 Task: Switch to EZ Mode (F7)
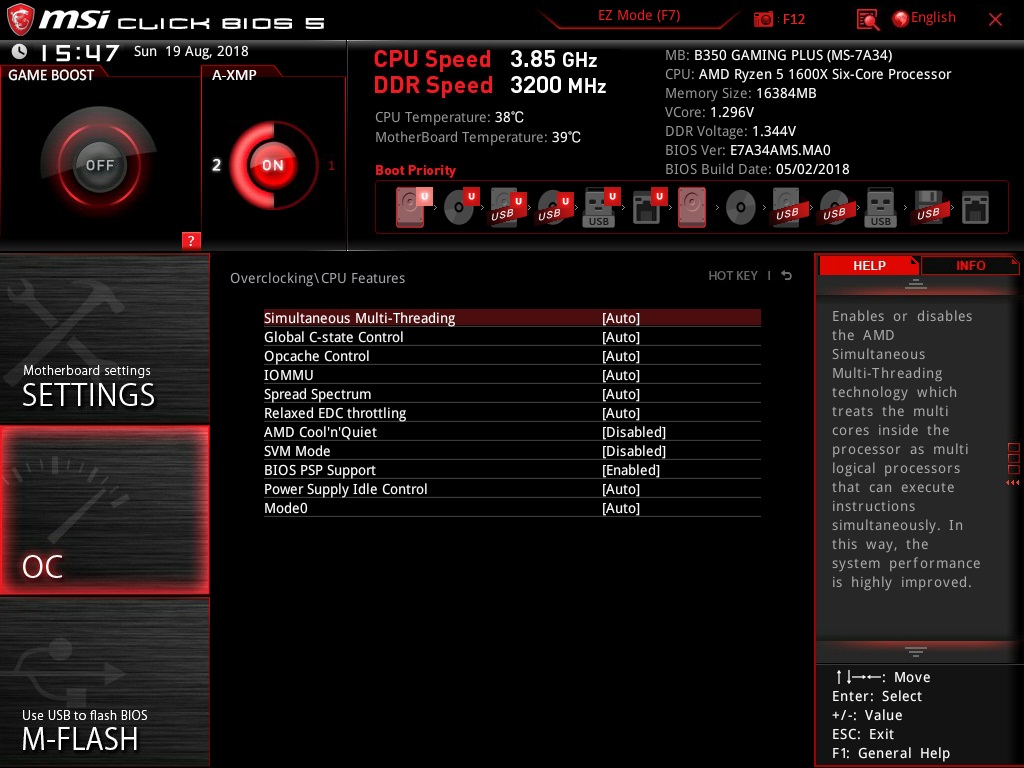[639, 16]
